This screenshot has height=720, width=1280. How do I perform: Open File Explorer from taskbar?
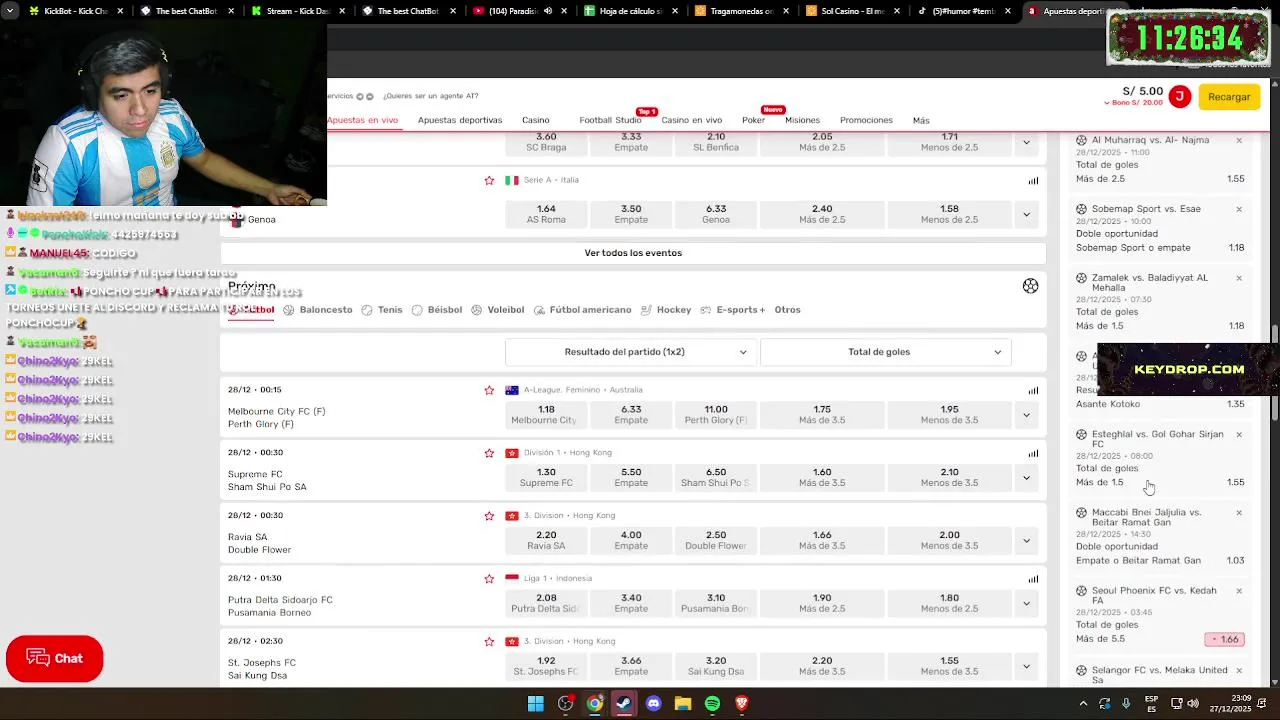click(x=683, y=704)
